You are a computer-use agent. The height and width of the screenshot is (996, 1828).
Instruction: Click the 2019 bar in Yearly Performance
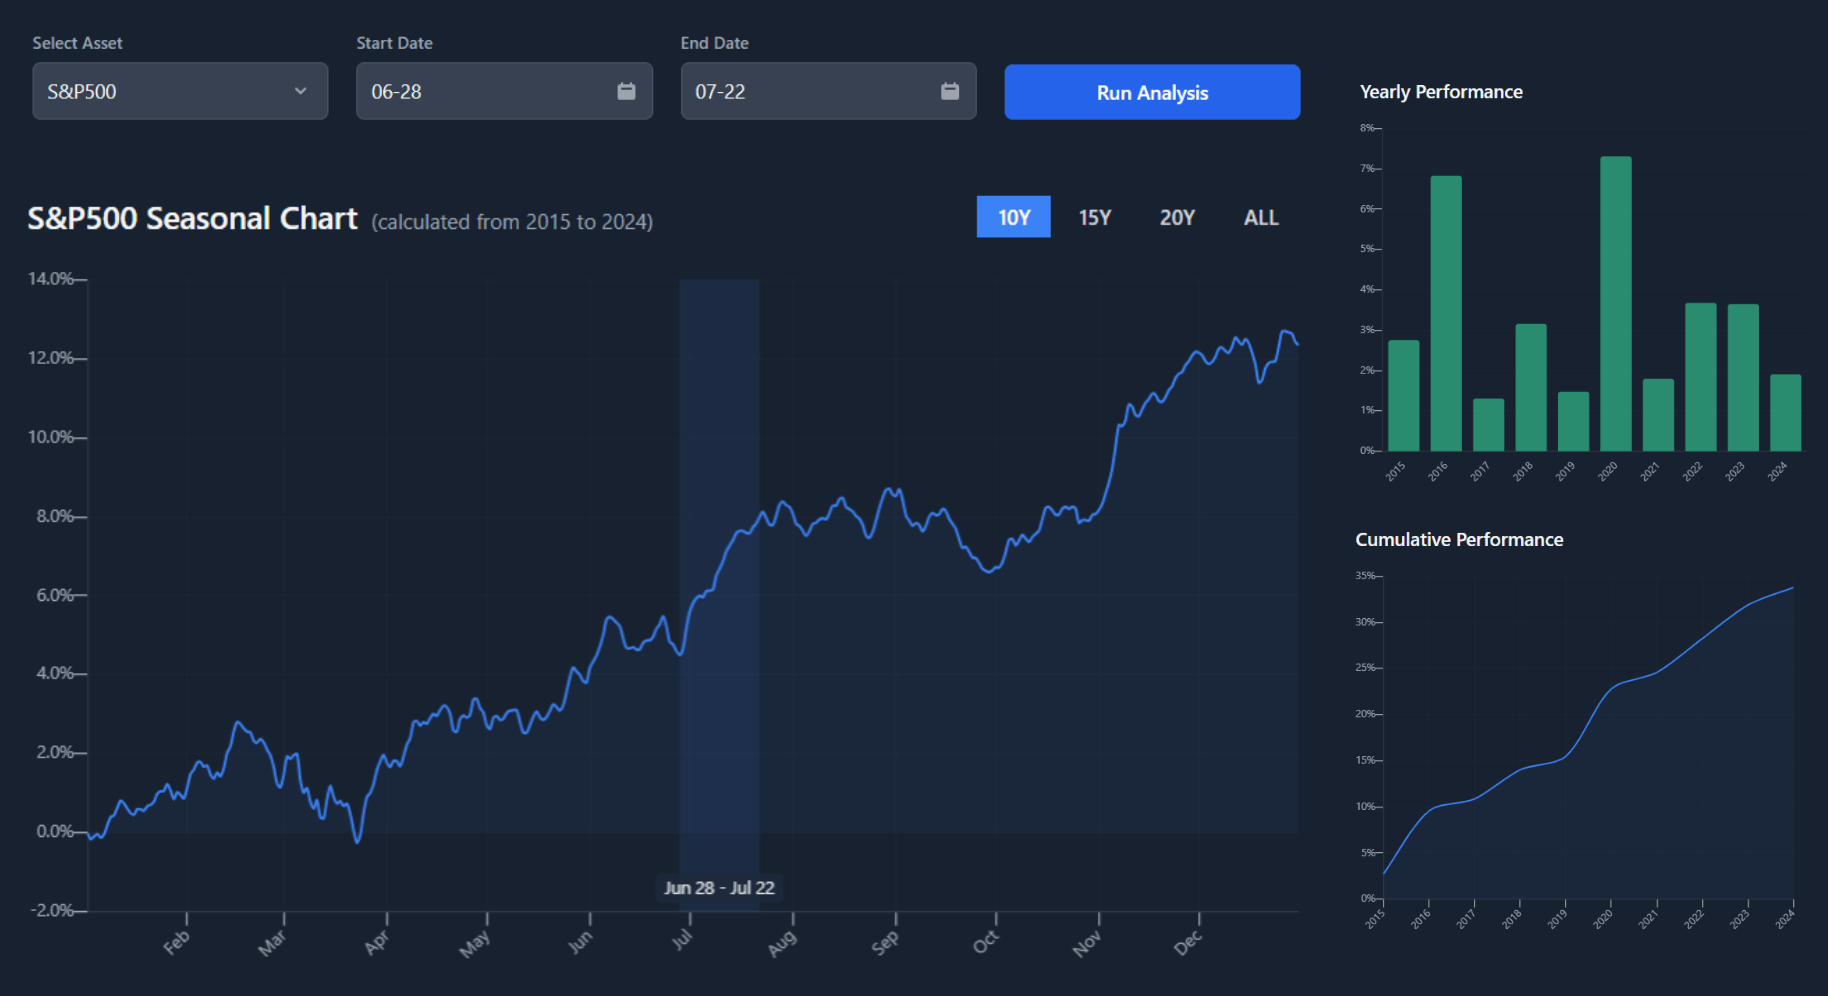tap(1573, 421)
